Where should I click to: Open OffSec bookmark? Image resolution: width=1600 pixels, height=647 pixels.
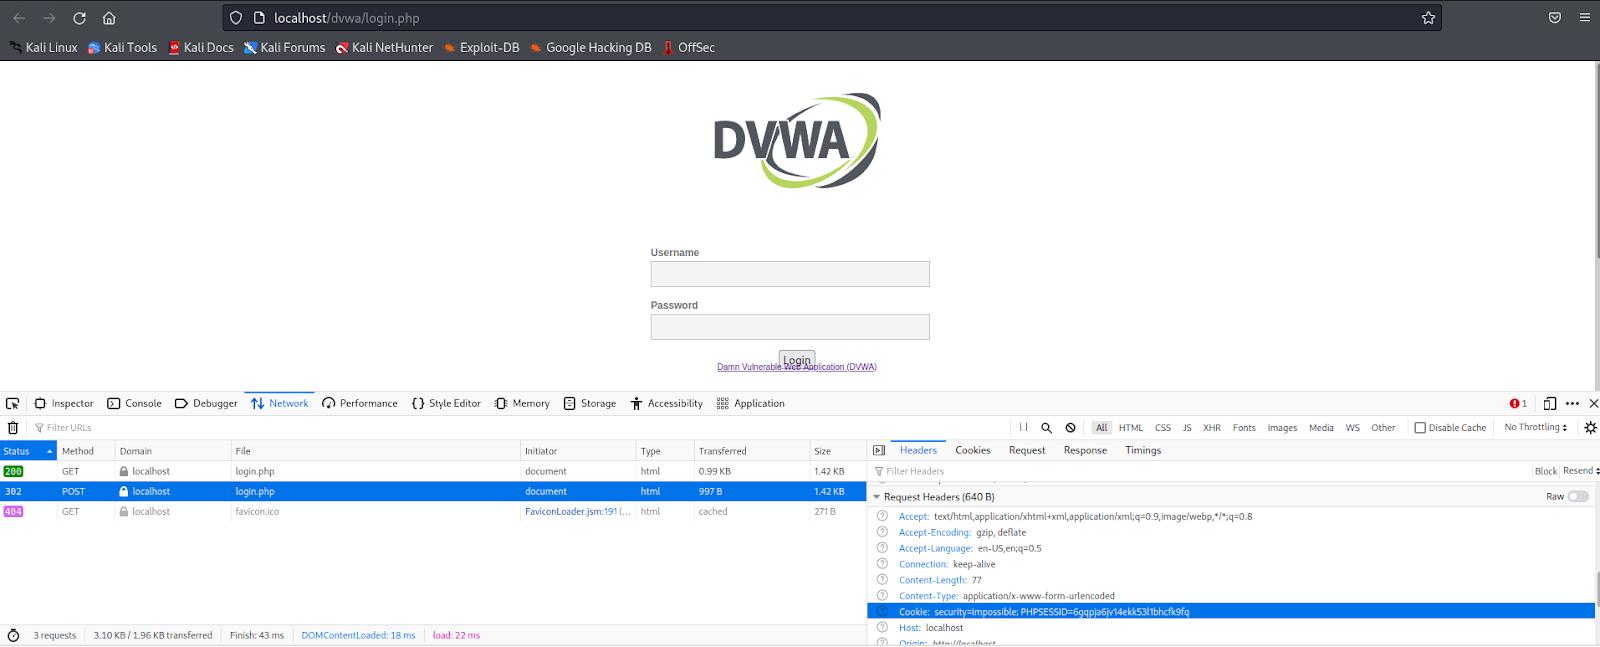689,47
